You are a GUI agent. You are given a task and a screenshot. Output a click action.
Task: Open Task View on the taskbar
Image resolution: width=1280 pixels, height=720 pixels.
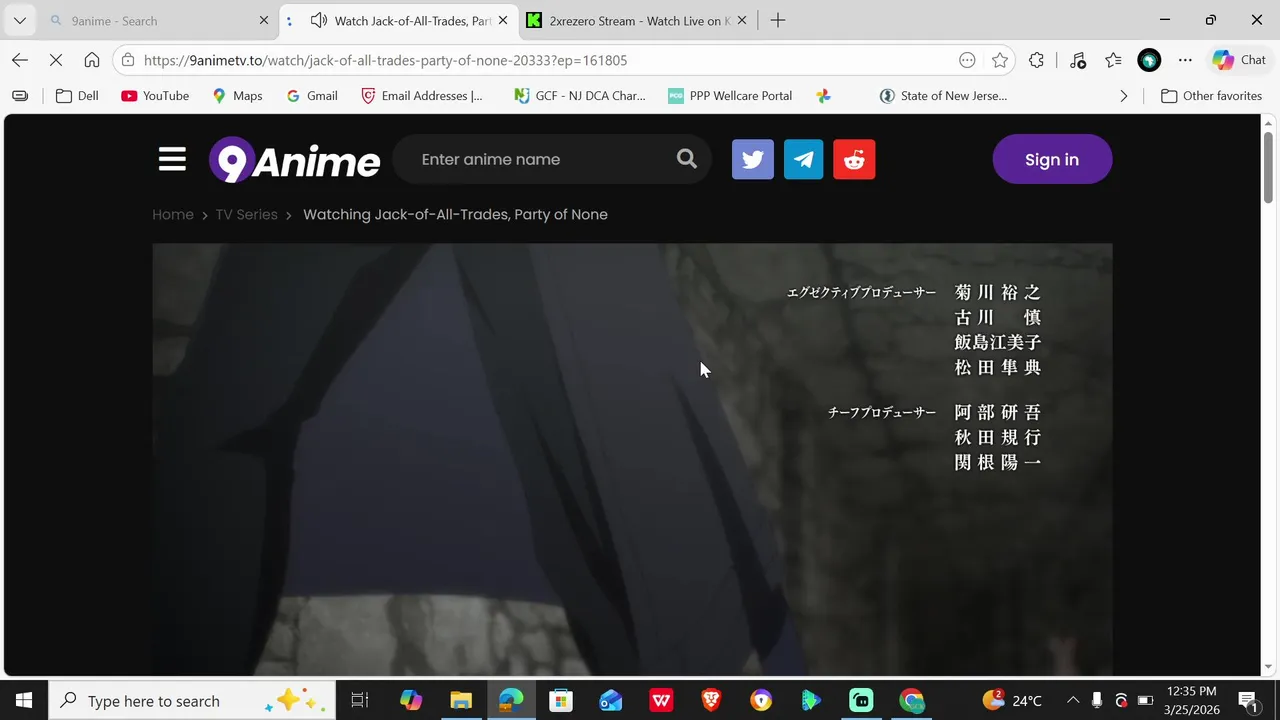[x=360, y=700]
